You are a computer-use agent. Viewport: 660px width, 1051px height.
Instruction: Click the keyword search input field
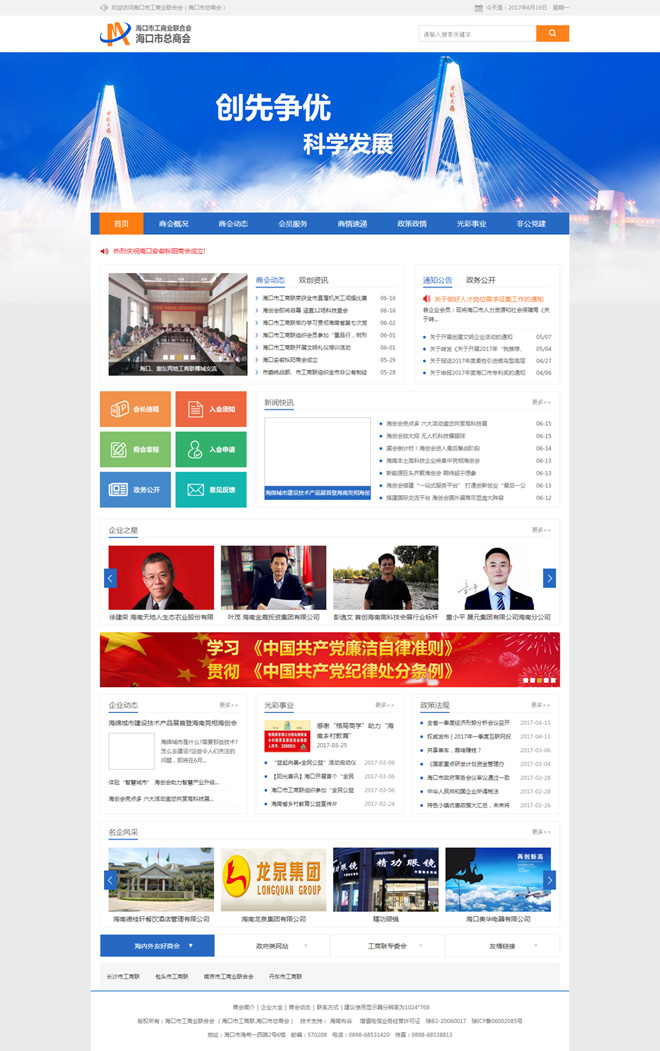pyautogui.click(x=477, y=34)
